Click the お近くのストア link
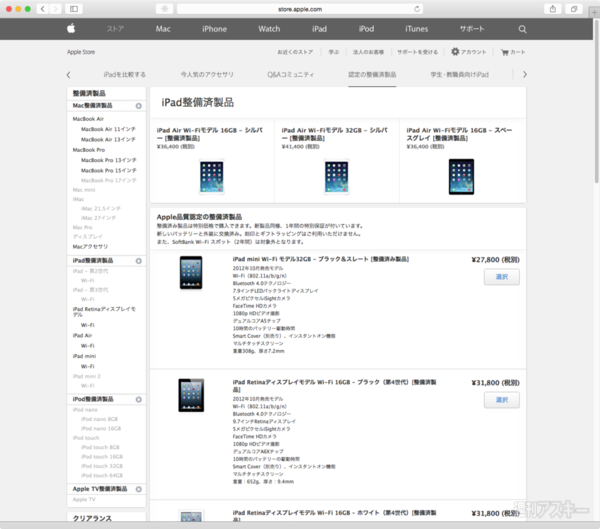Screen dimensions: 600x529 tap(295, 52)
